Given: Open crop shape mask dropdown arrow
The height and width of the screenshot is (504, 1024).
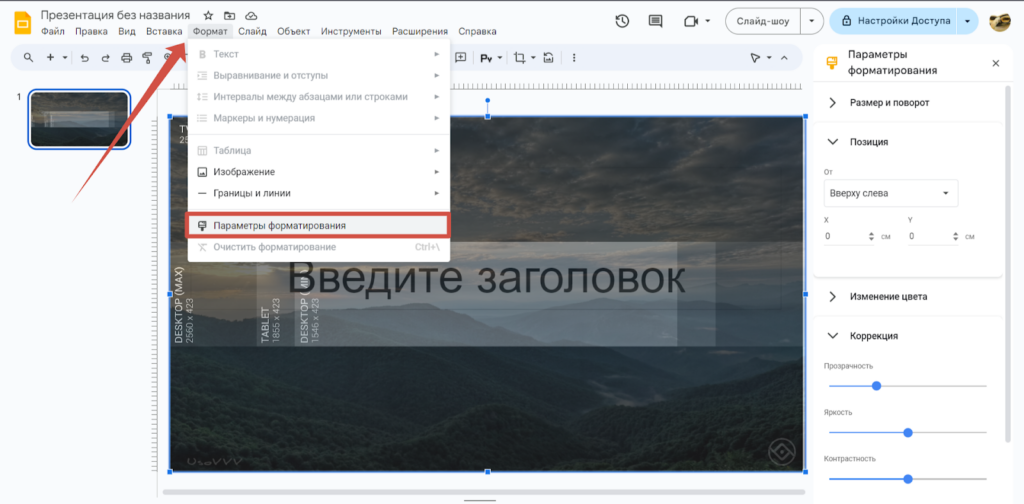Looking at the screenshot, I should point(534,57).
